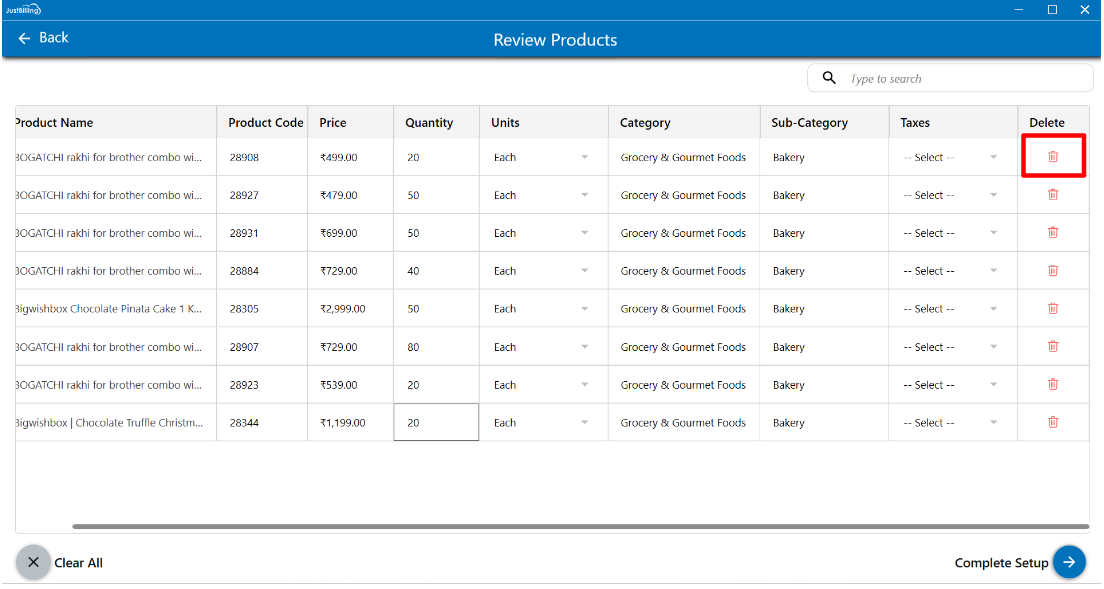Screen dimensions: 1104x589
Task: Delete the product with code 28927
Action: click(1052, 195)
